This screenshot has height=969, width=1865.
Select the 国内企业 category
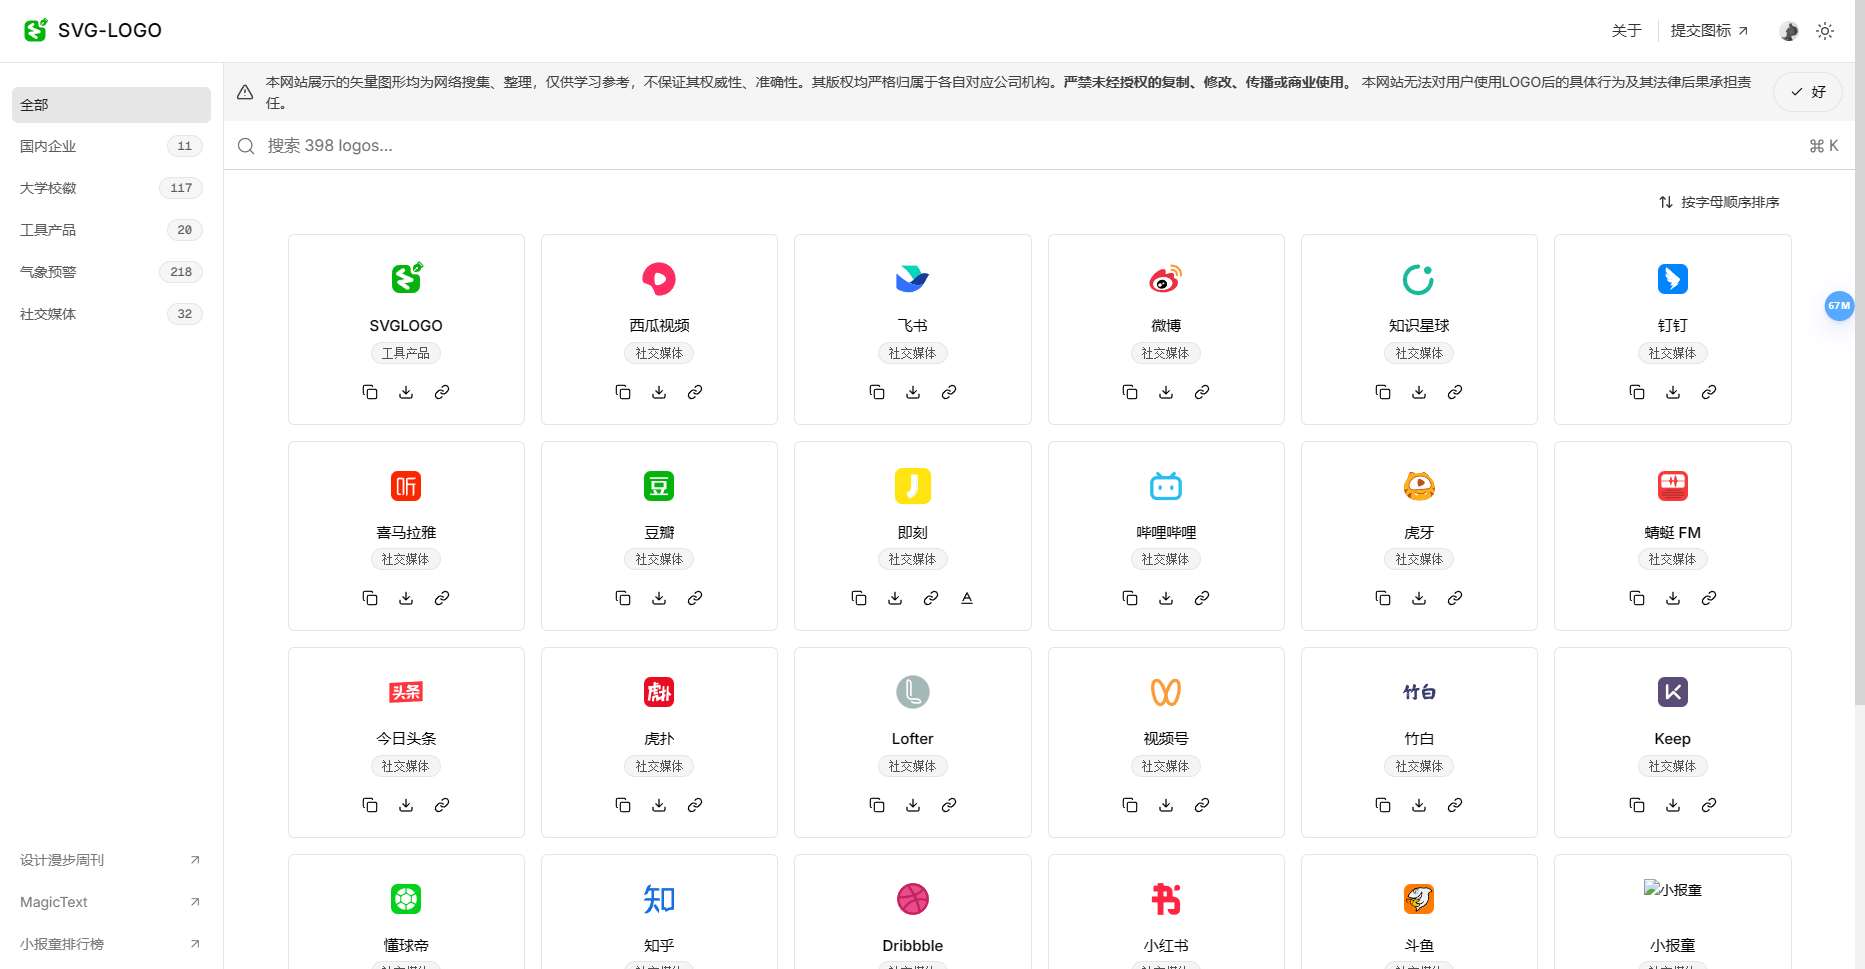click(111, 146)
